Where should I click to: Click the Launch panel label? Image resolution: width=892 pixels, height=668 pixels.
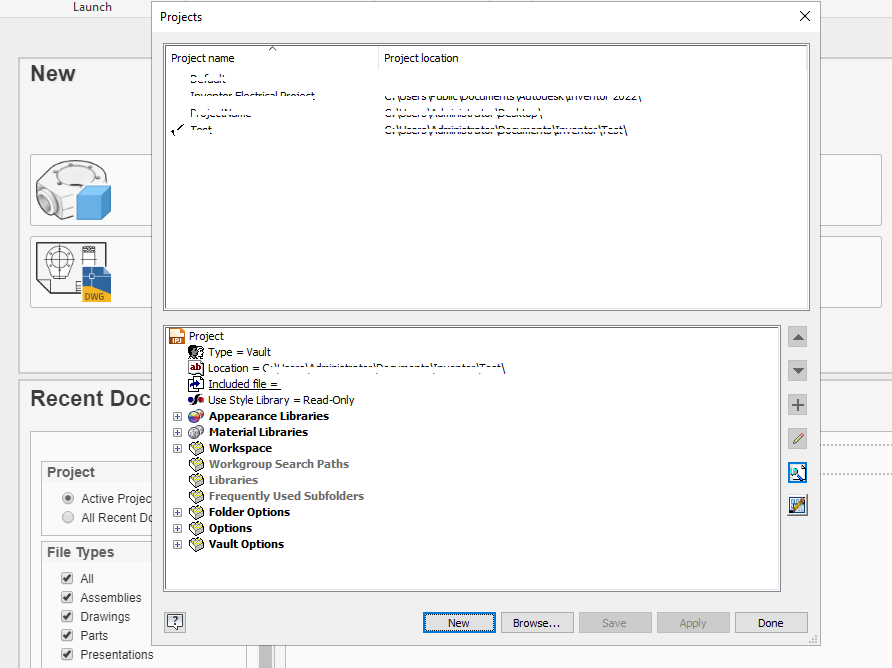(x=92, y=7)
